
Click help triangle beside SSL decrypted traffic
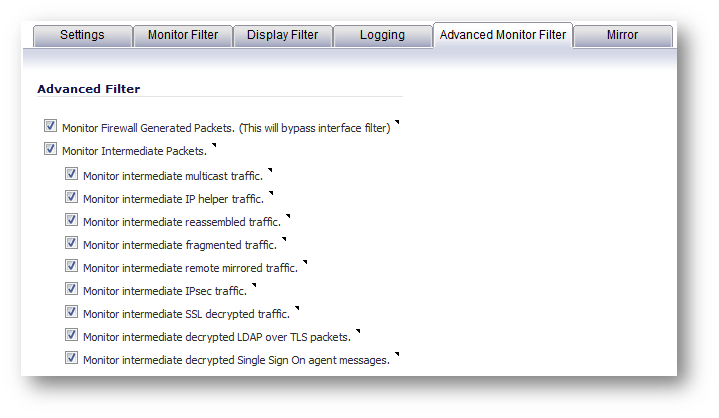coord(297,308)
